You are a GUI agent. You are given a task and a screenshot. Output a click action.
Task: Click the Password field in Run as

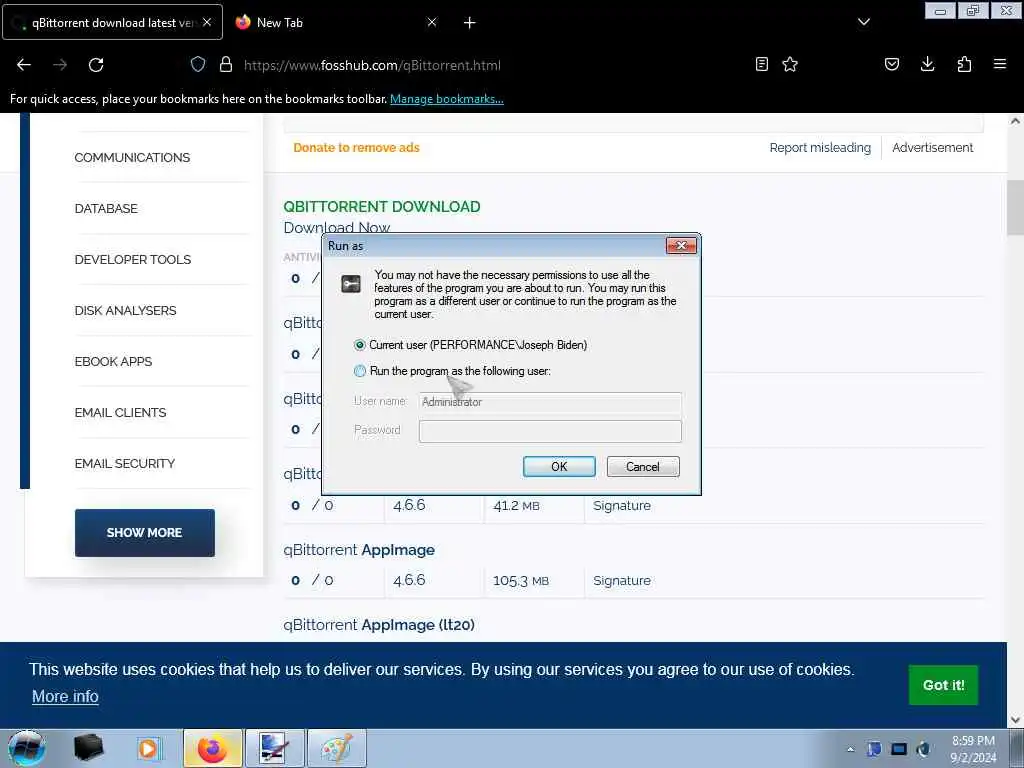(x=551, y=431)
